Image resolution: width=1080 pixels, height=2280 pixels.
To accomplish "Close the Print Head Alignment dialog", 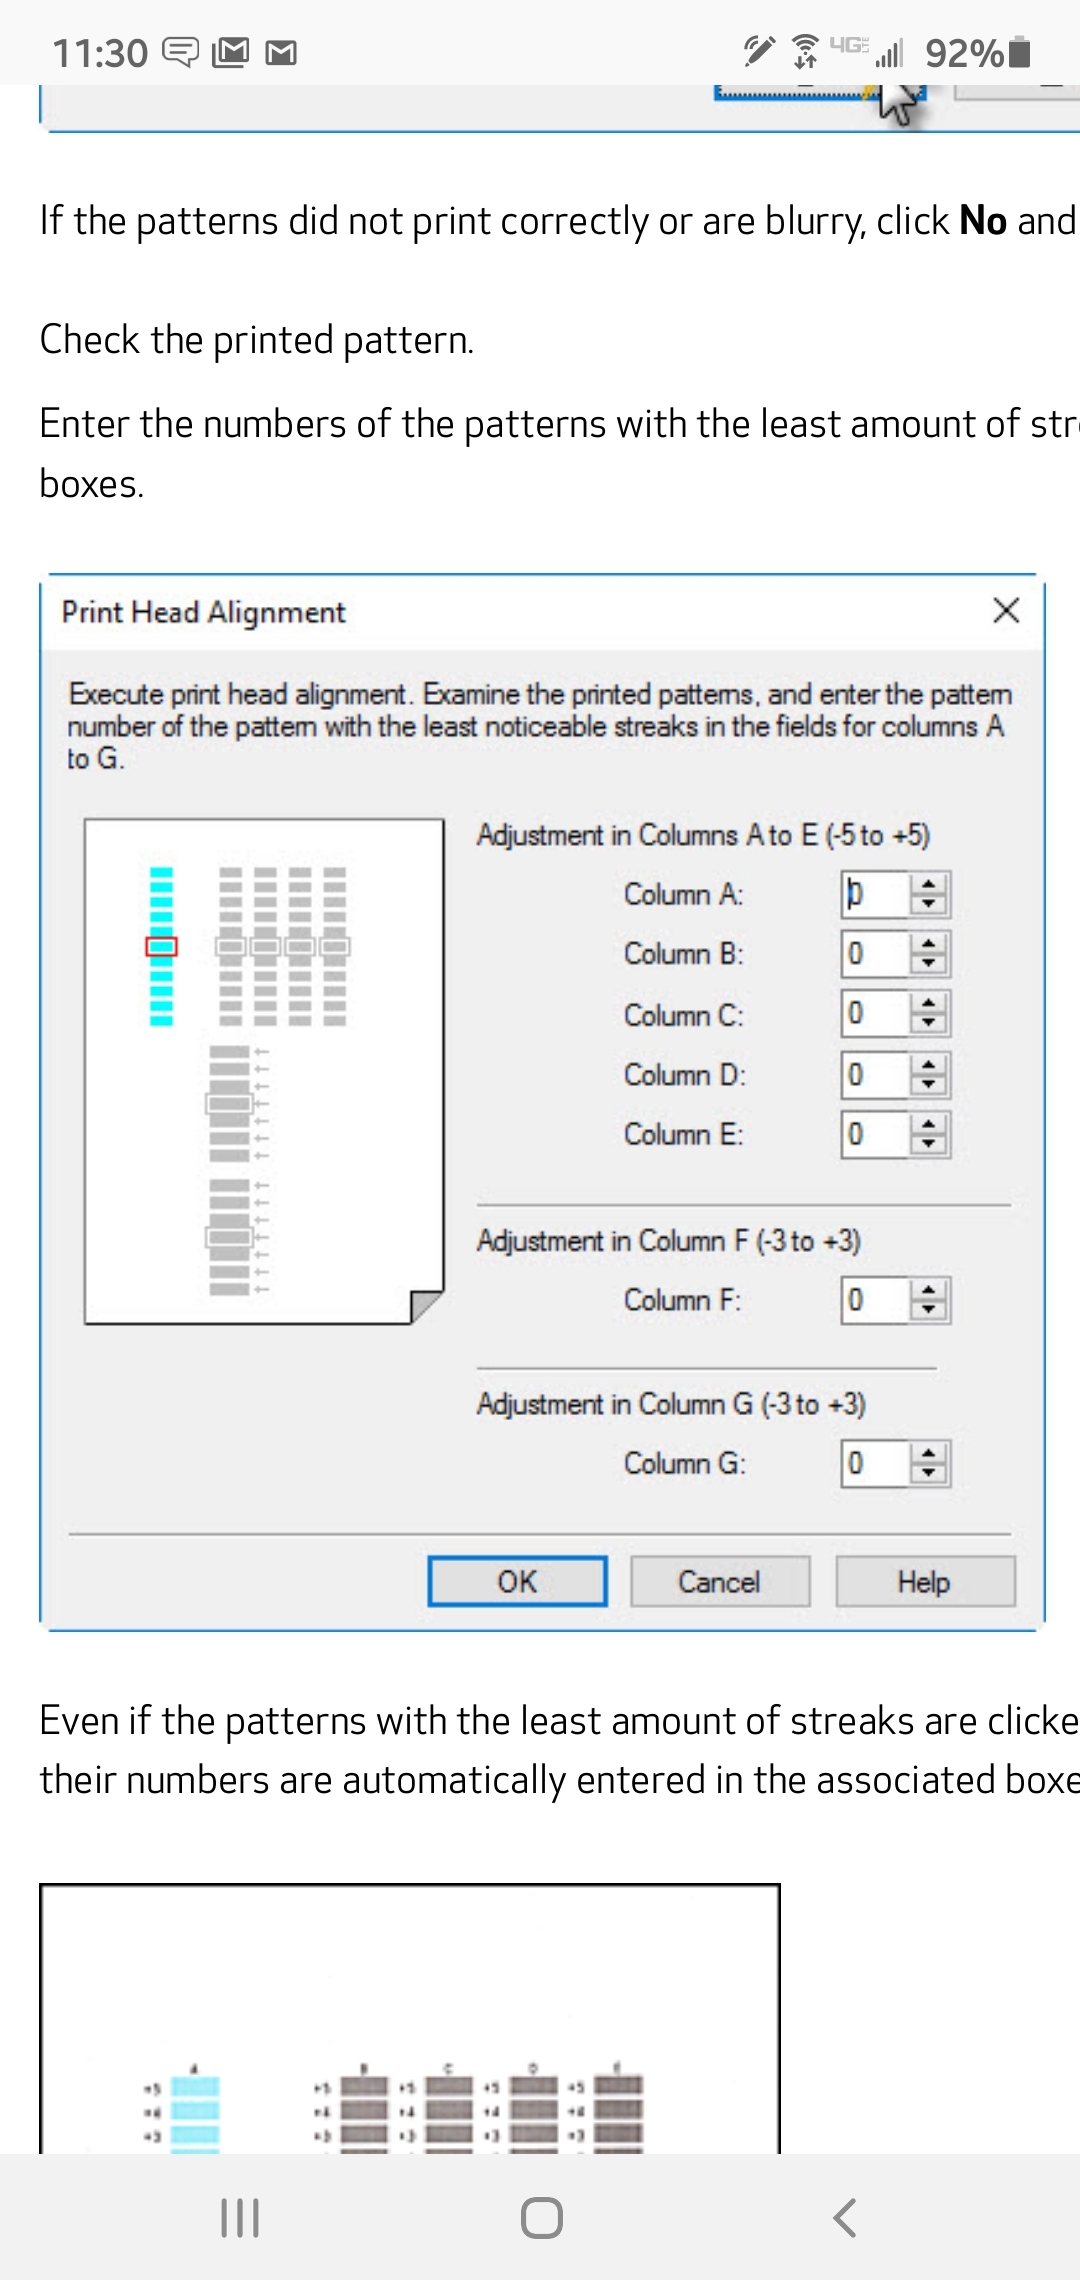I will tap(1006, 610).
